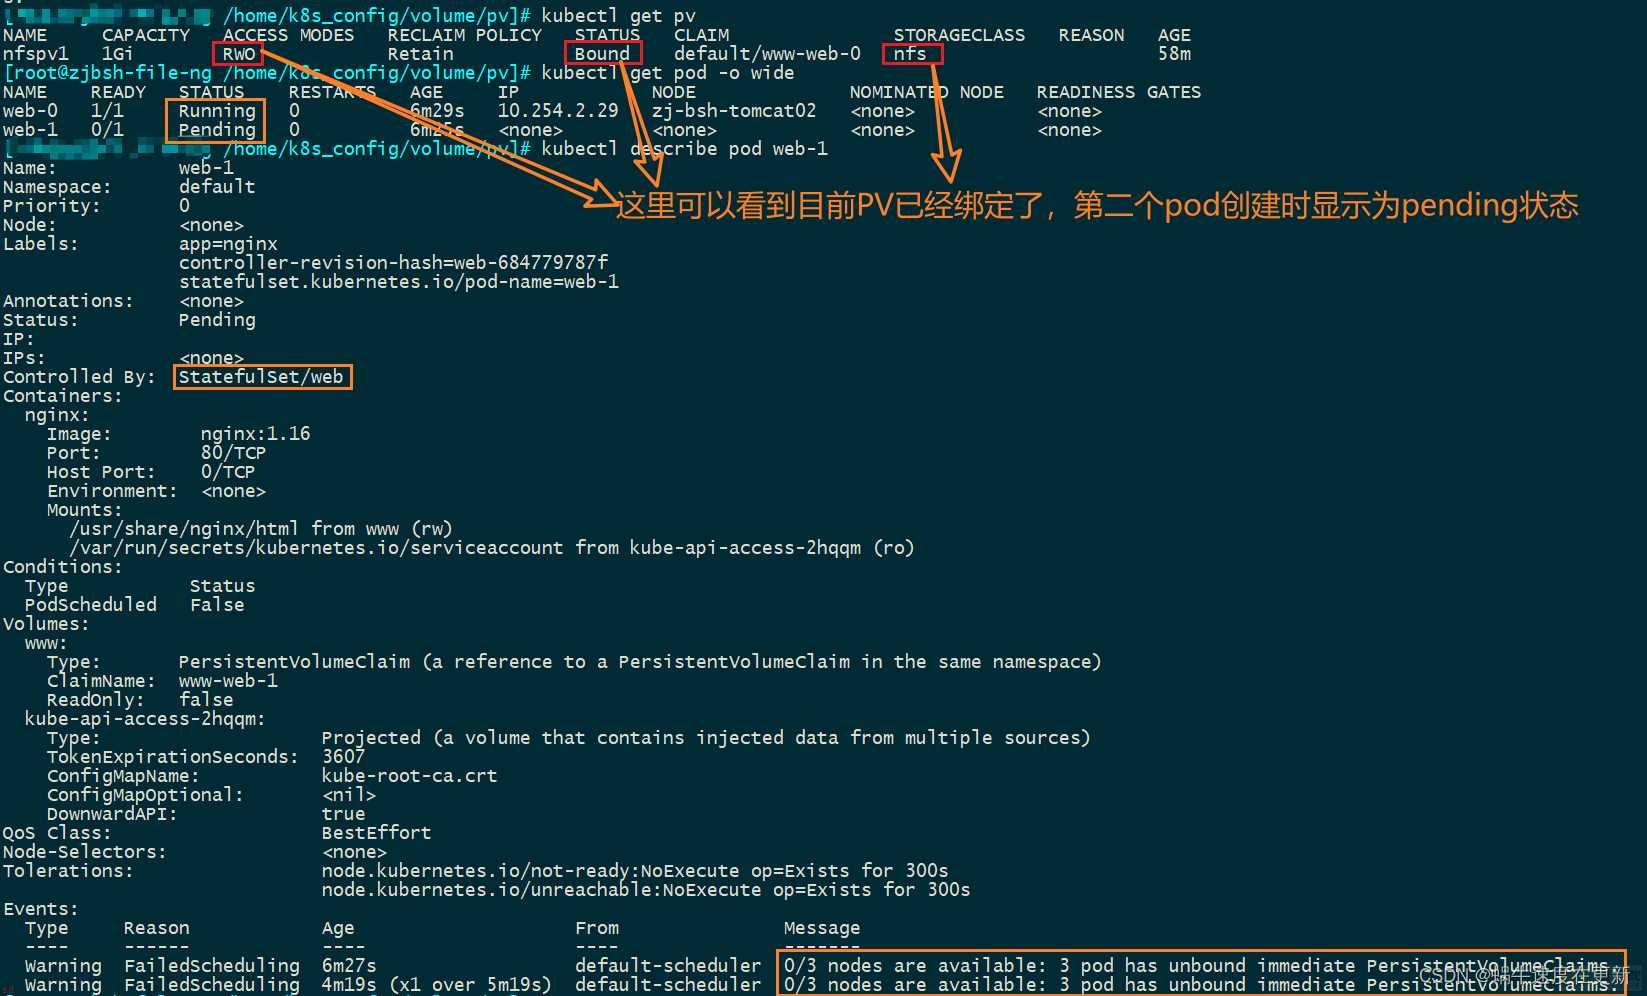Select the claim 'default/www-web-0'
This screenshot has width=1647, height=996.
[x=767, y=54]
